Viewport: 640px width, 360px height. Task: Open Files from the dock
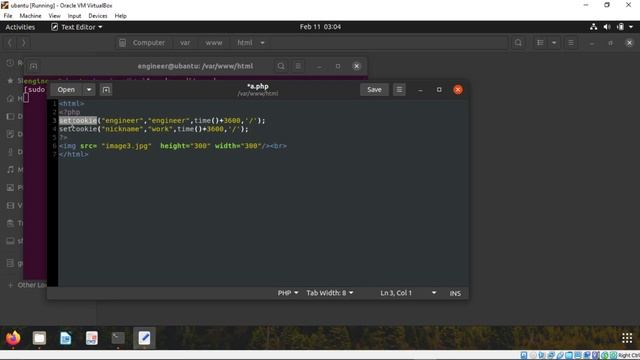39,338
